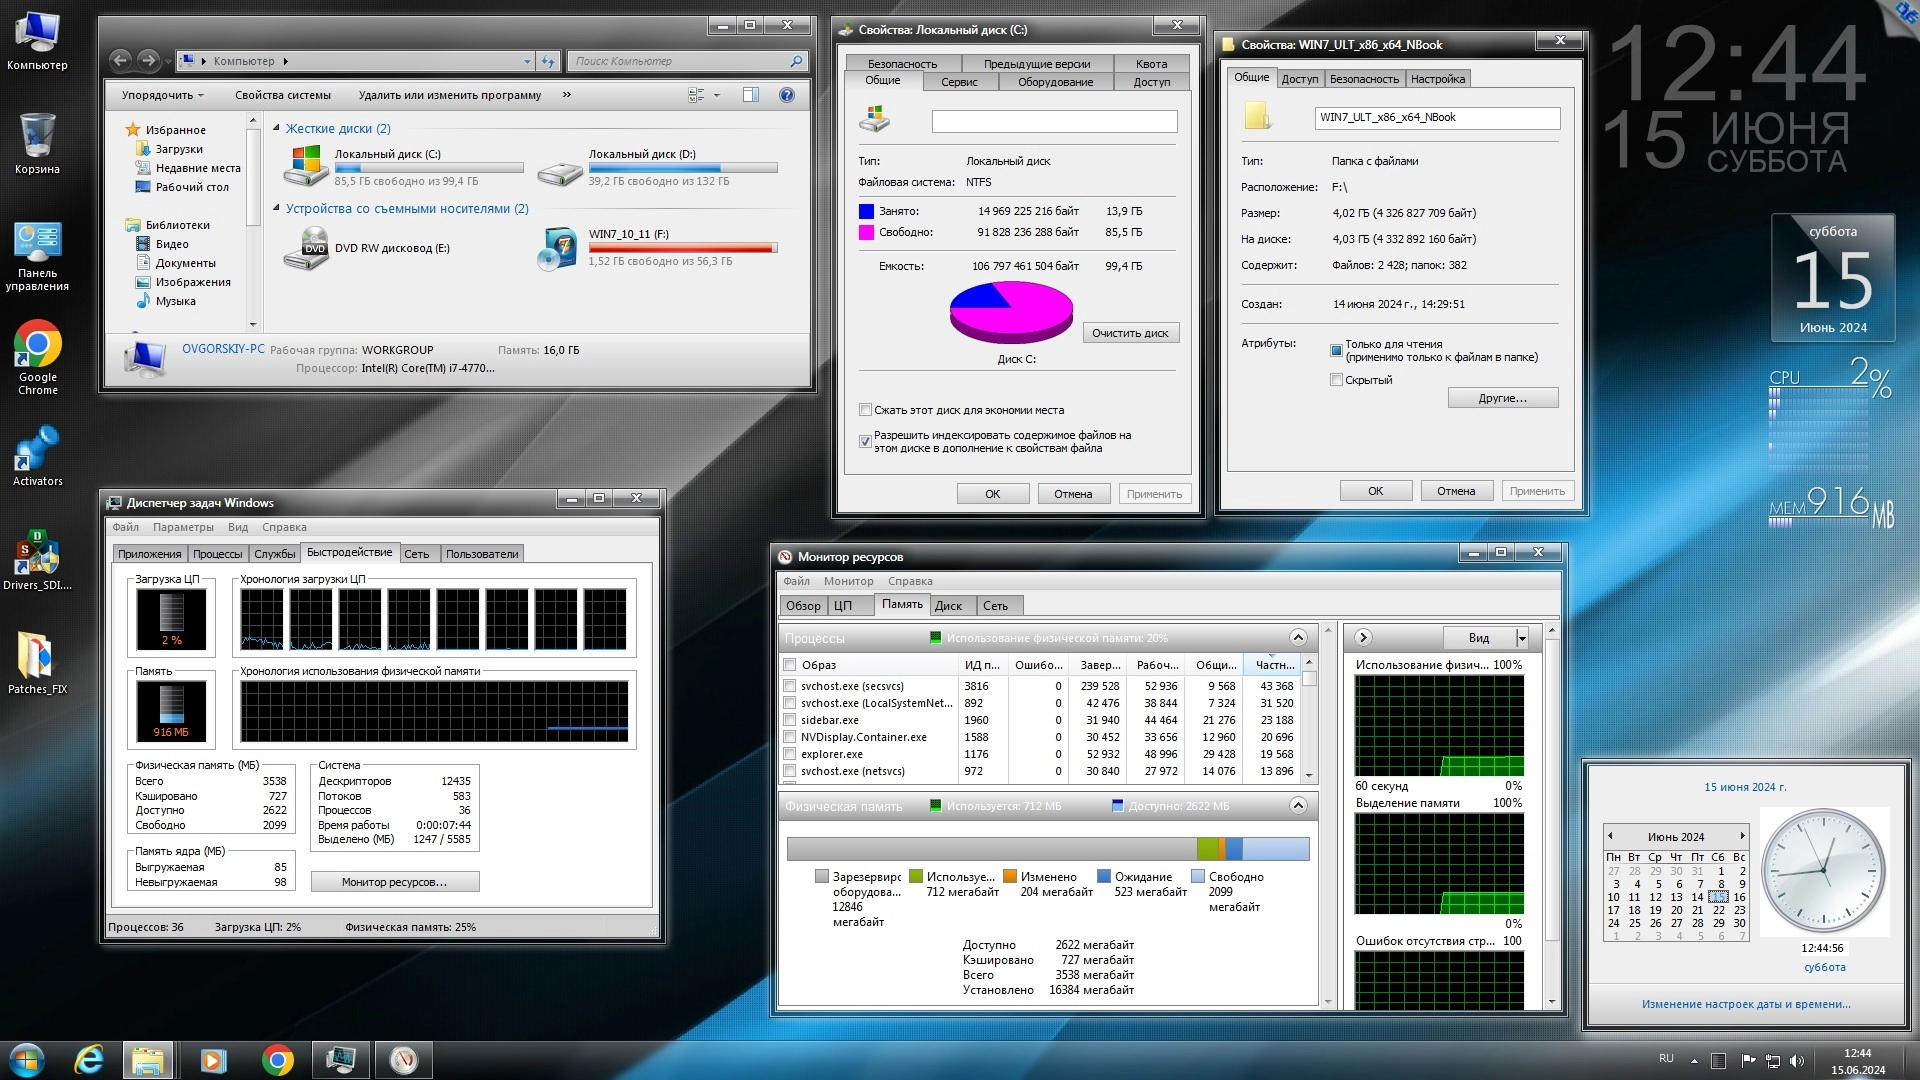Click the volume speaker tray icon
This screenshot has height=1080, width=1920.
[1797, 1060]
